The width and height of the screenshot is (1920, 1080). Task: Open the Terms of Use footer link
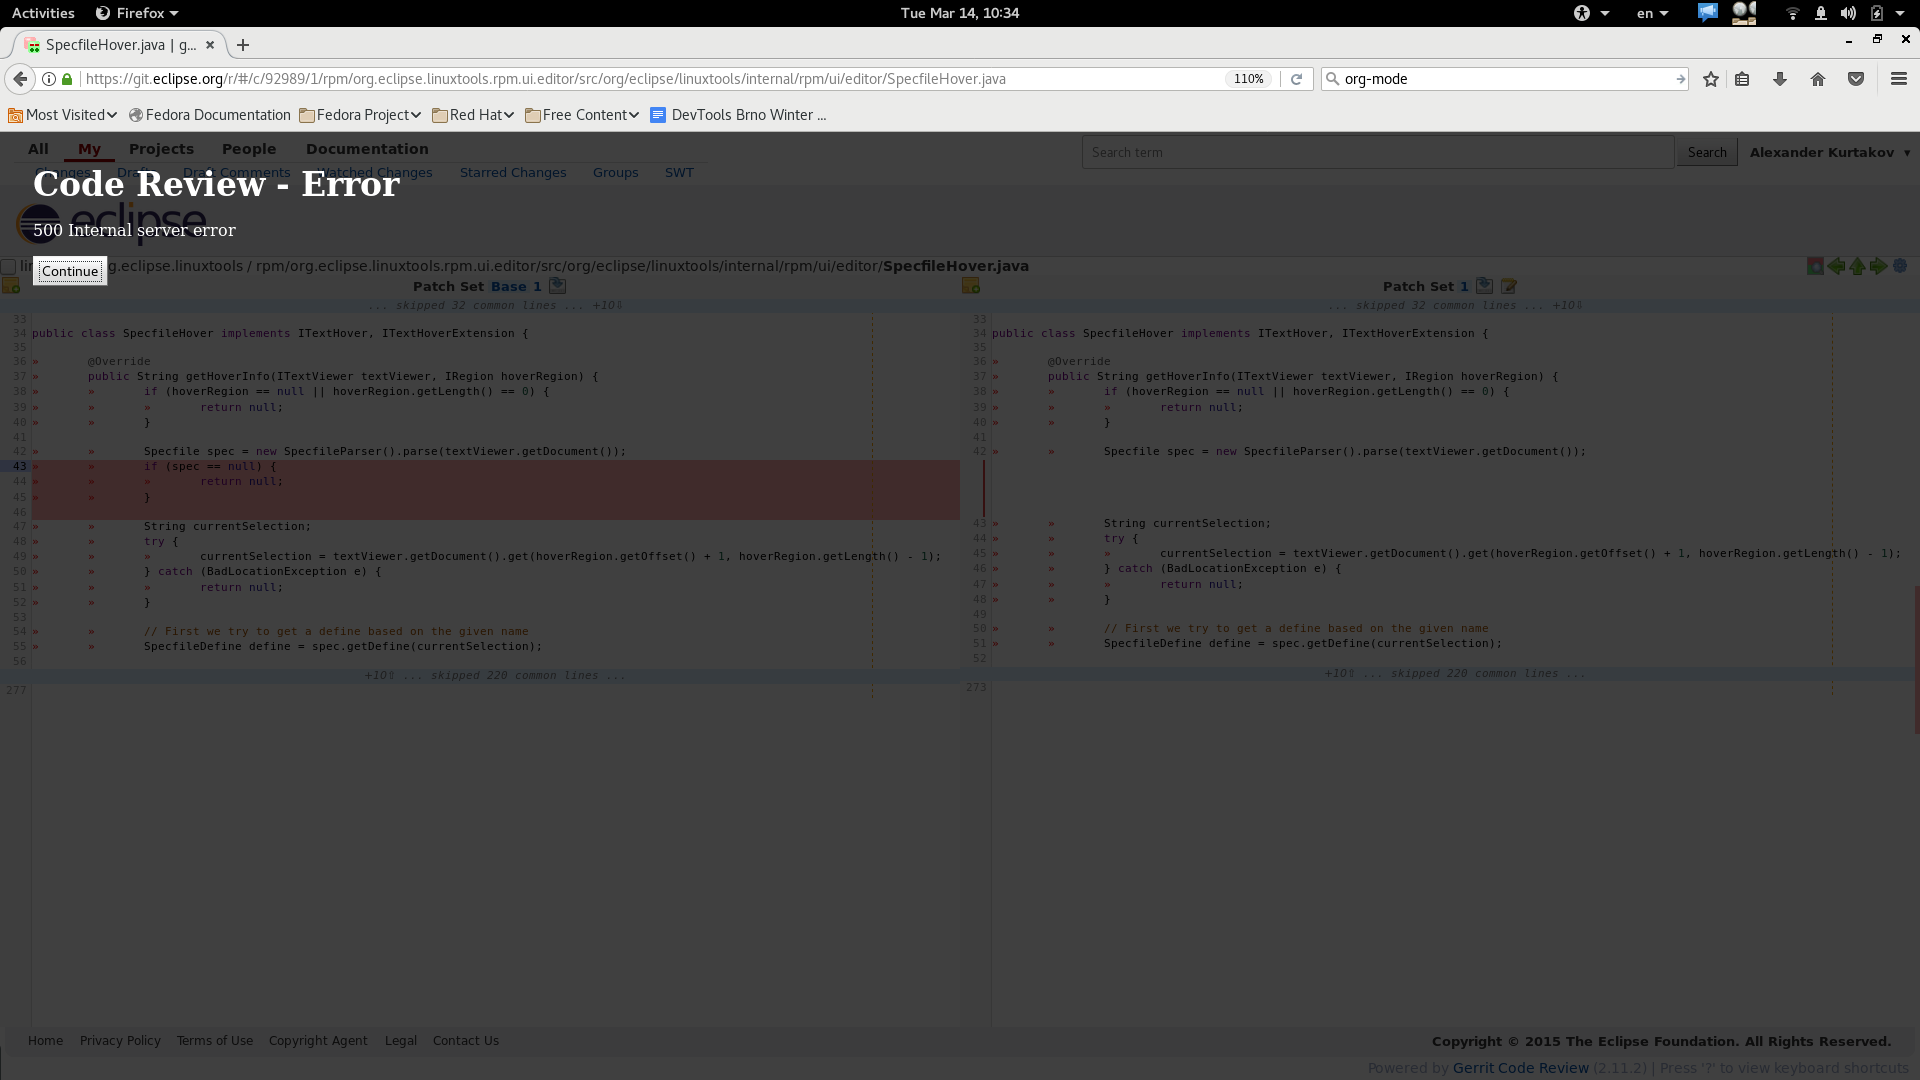click(215, 1041)
